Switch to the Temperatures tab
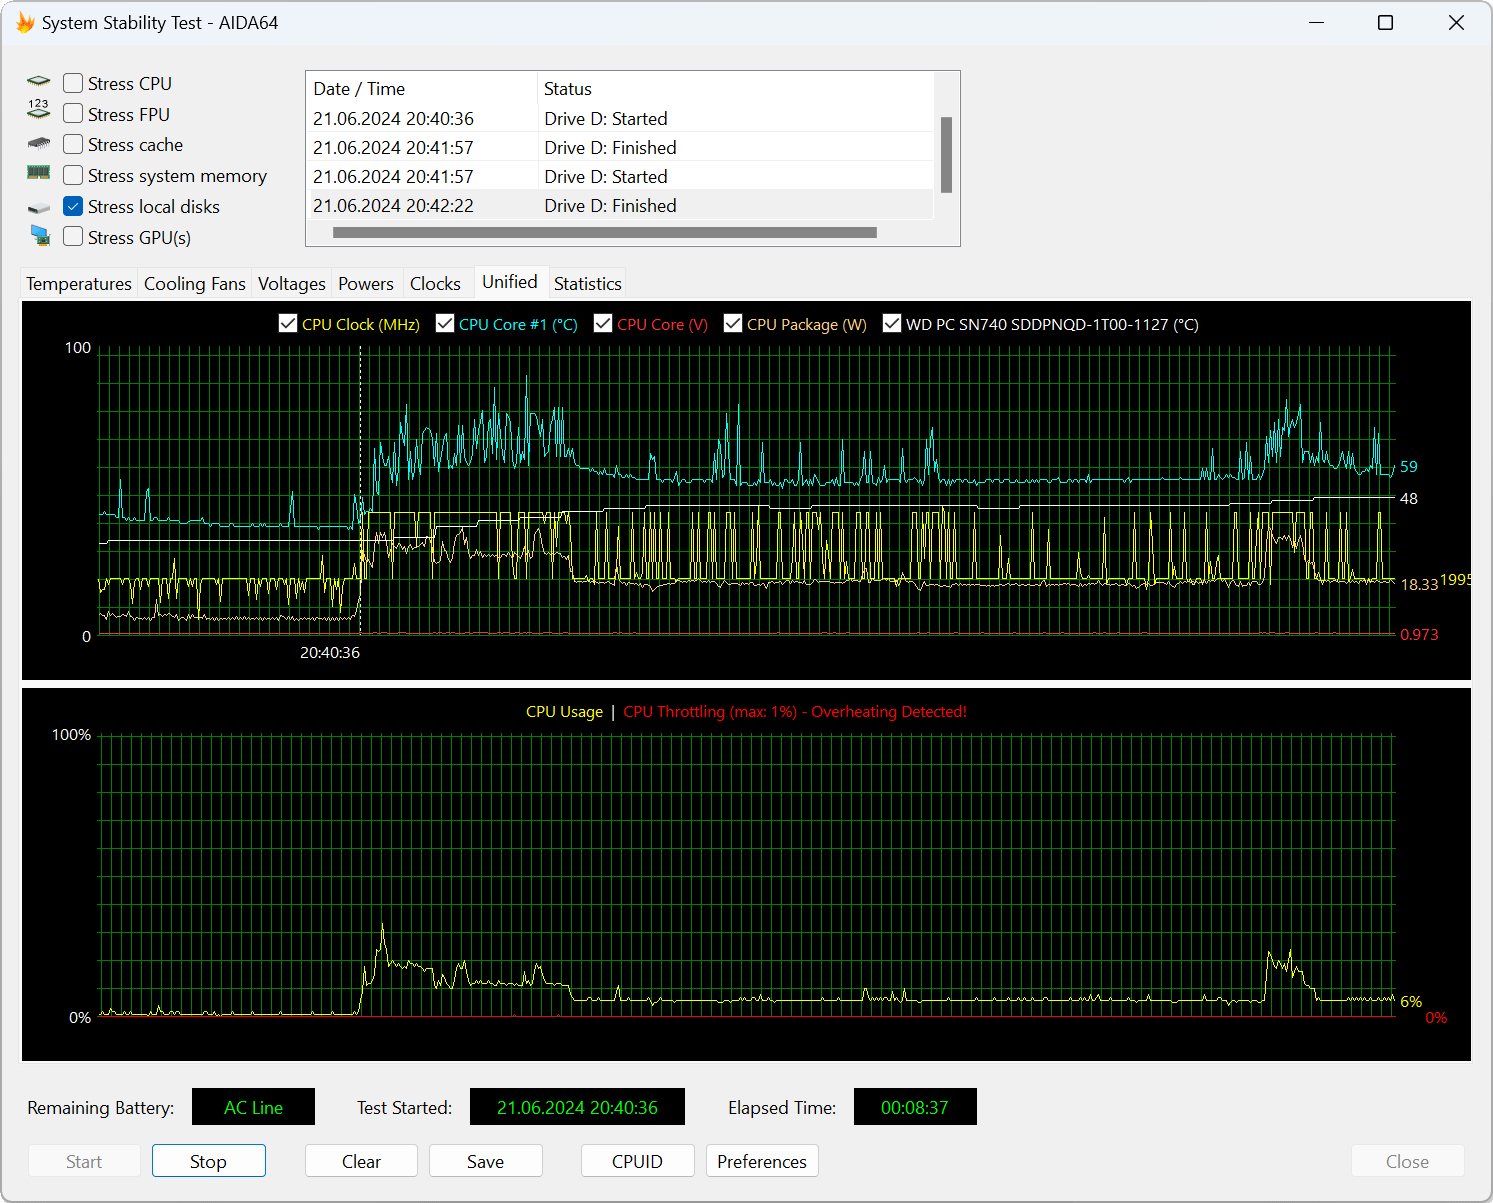 [x=79, y=284]
